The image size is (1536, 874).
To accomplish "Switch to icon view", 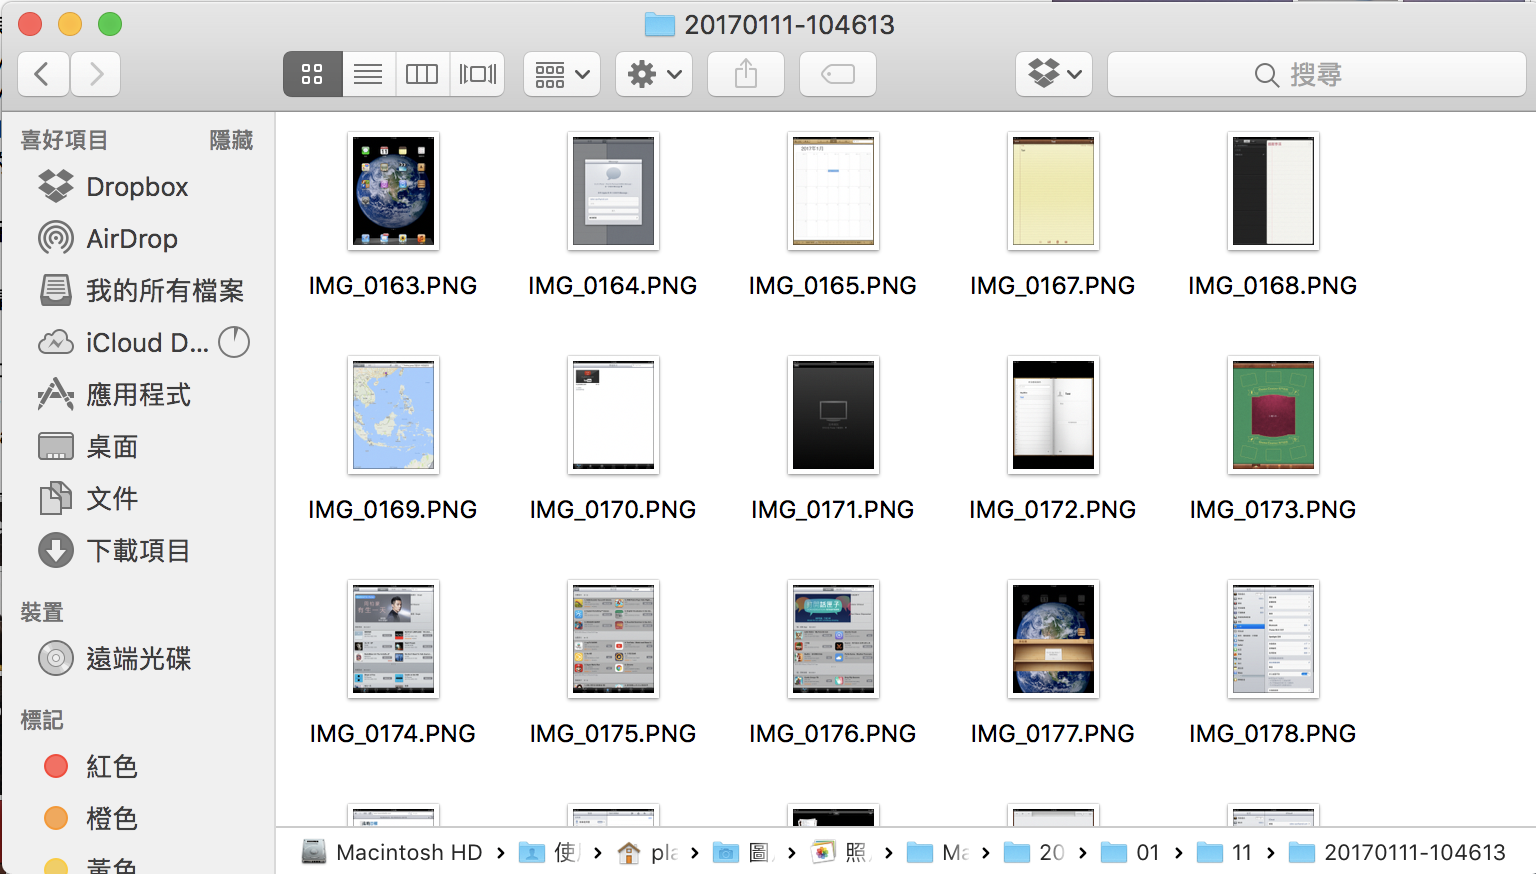I will coord(312,74).
